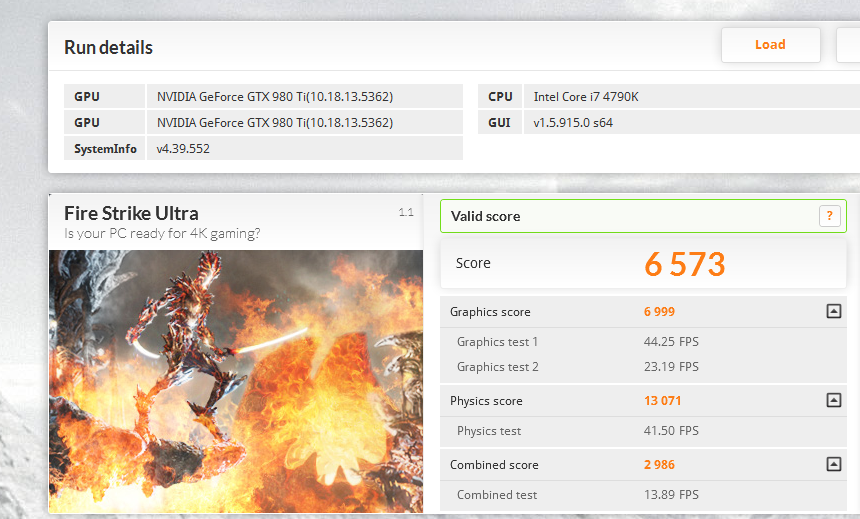Select Graphics test 1 result 44.25 FPS
Screen dimensions: 860x519
pyautogui.click(x=671, y=342)
